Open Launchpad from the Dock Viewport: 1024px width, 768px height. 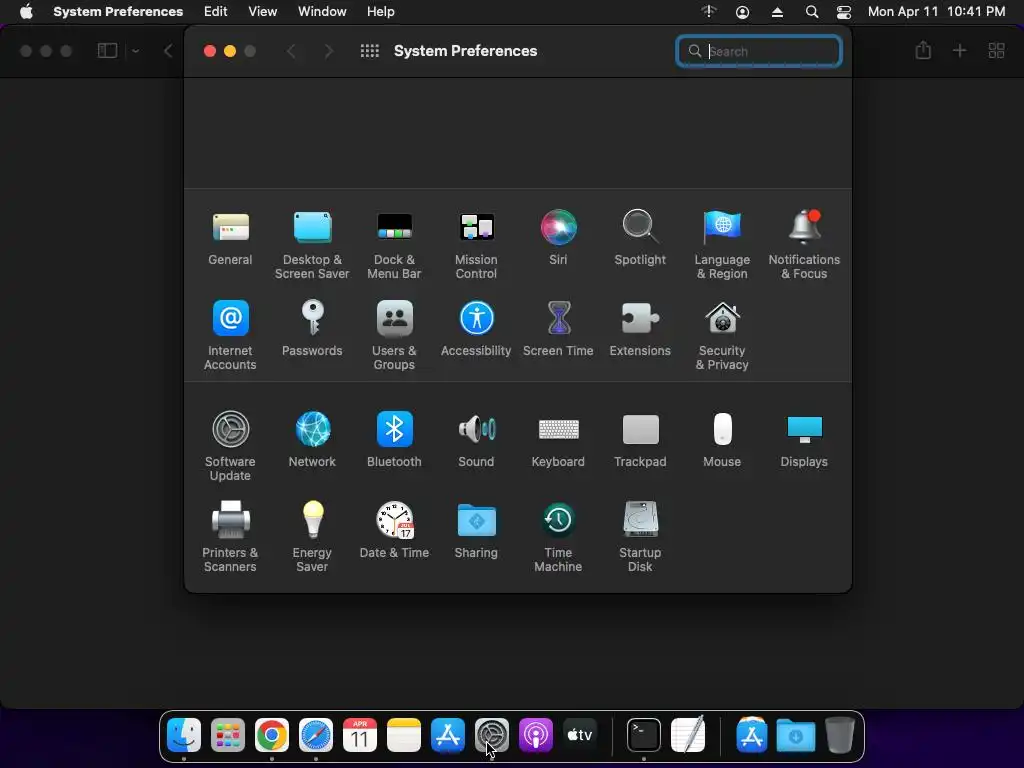pyautogui.click(x=228, y=735)
